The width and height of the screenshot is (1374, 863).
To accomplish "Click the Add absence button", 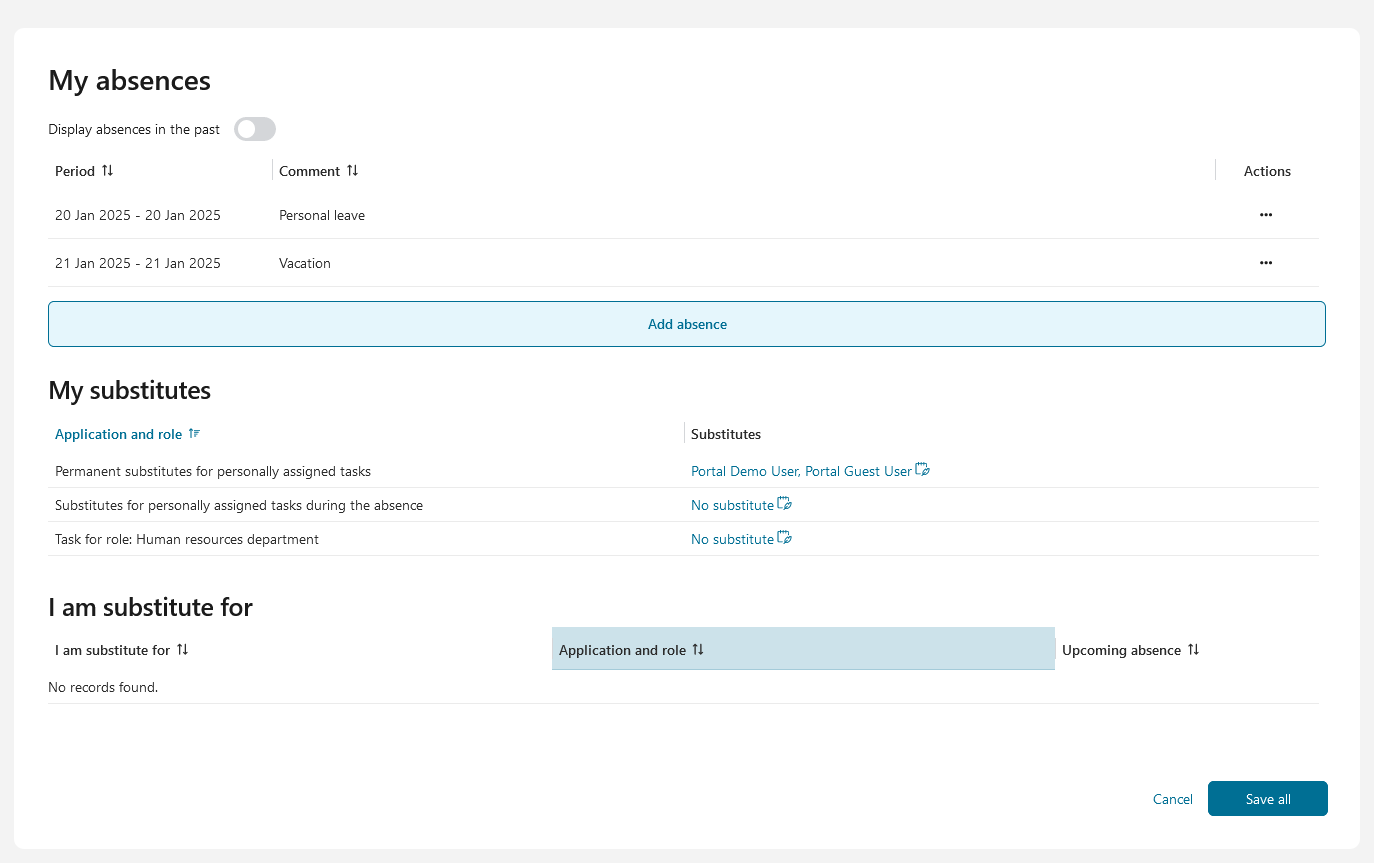I will click(687, 324).
